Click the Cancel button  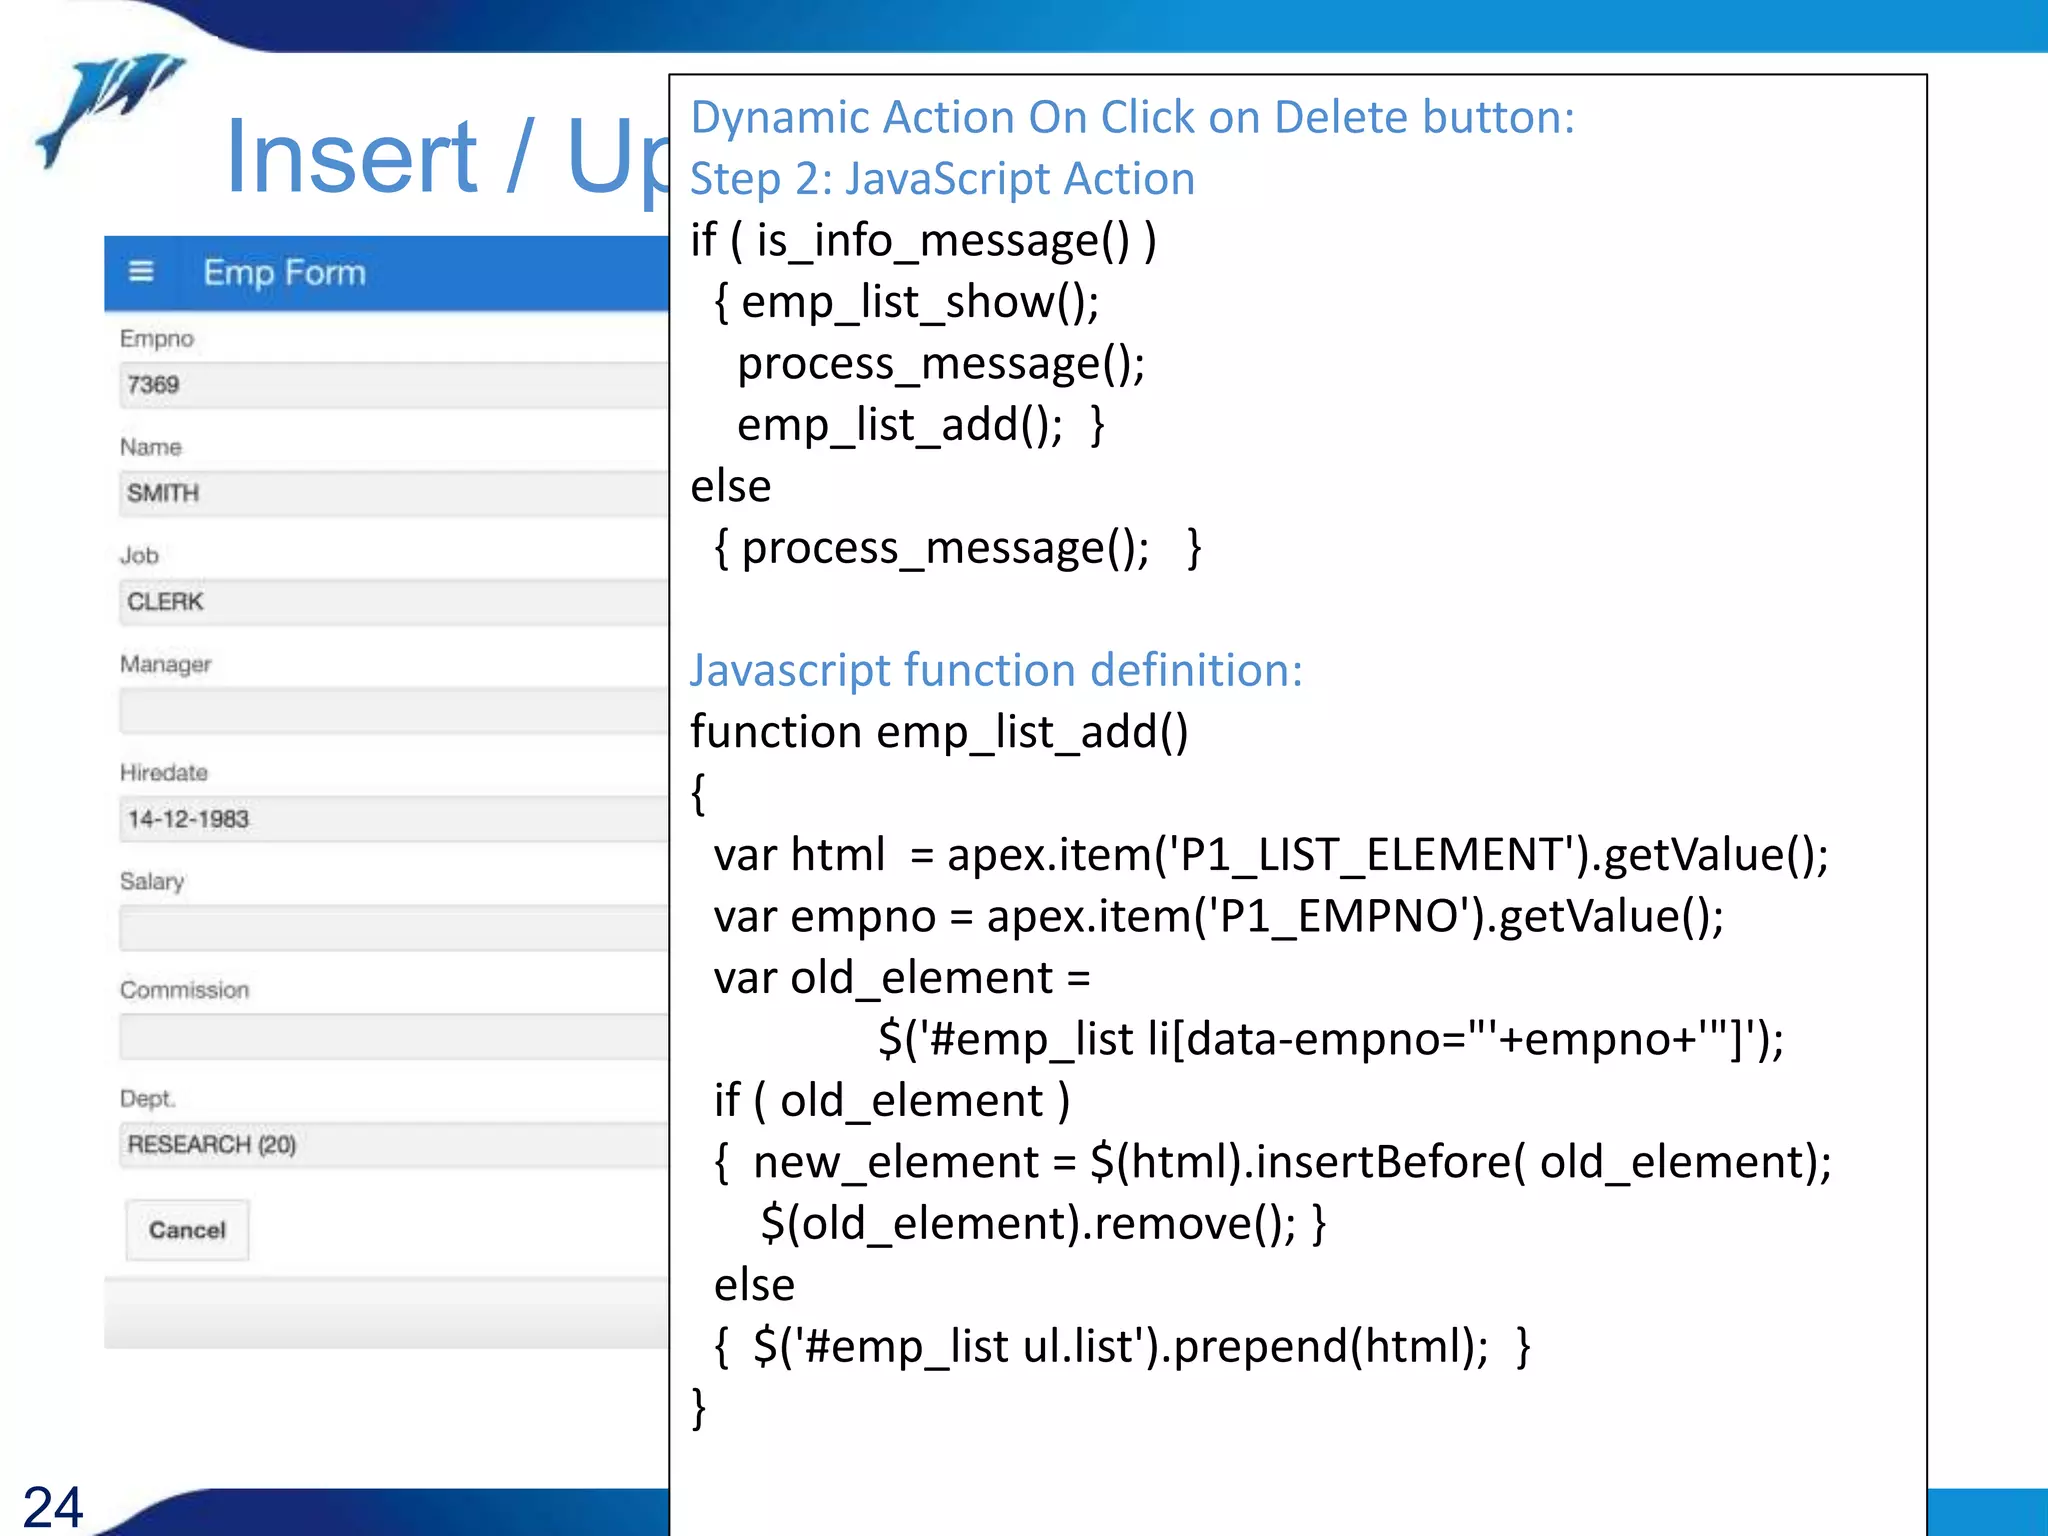point(187,1230)
